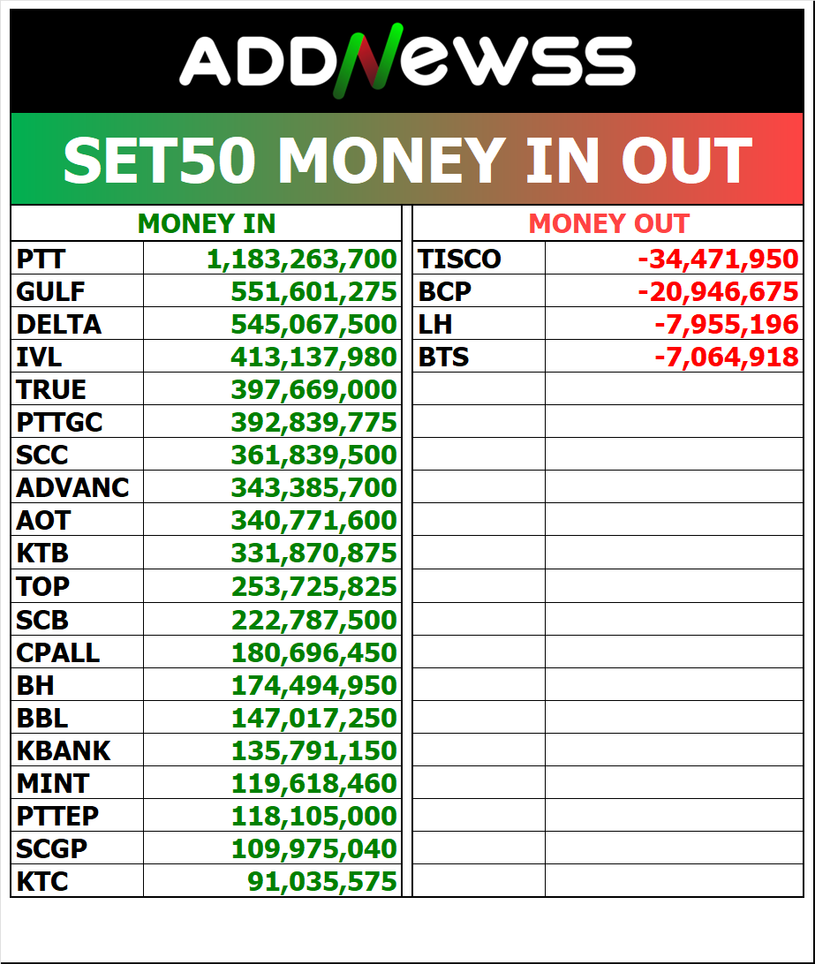
Task: Select the GULF value 551,601,275
Action: point(314,293)
